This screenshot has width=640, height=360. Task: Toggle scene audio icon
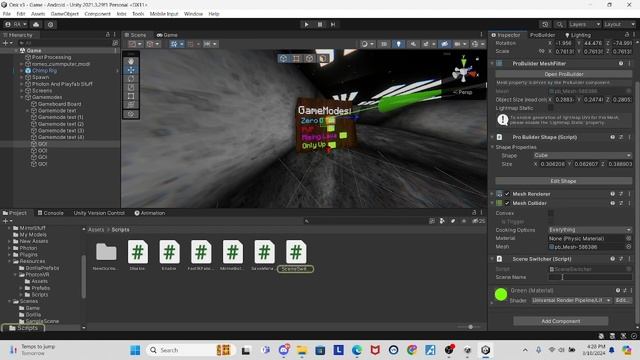click(413, 44)
